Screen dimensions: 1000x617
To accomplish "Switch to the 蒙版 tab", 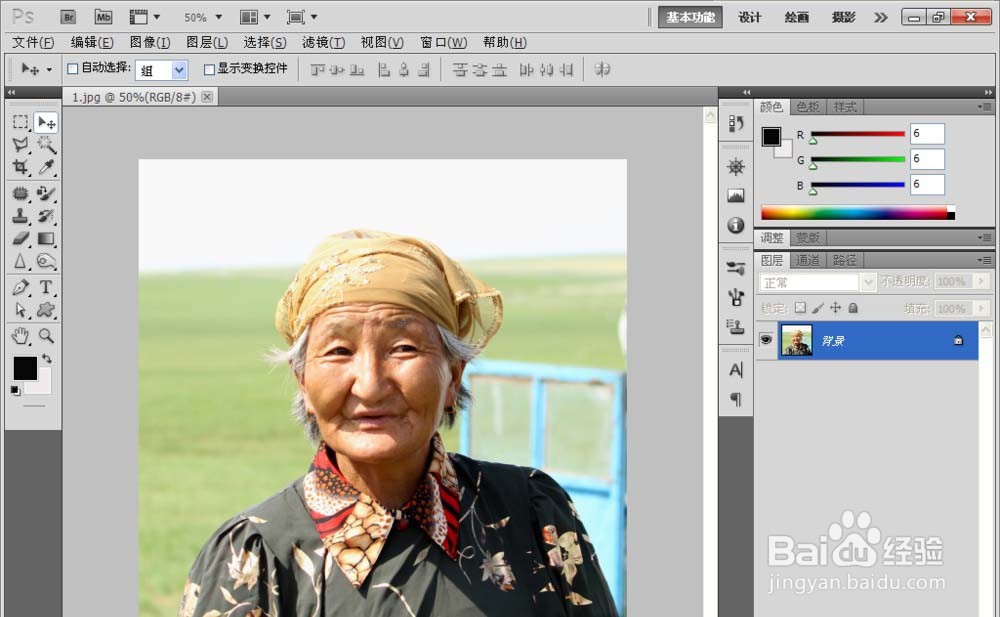I will coord(808,238).
